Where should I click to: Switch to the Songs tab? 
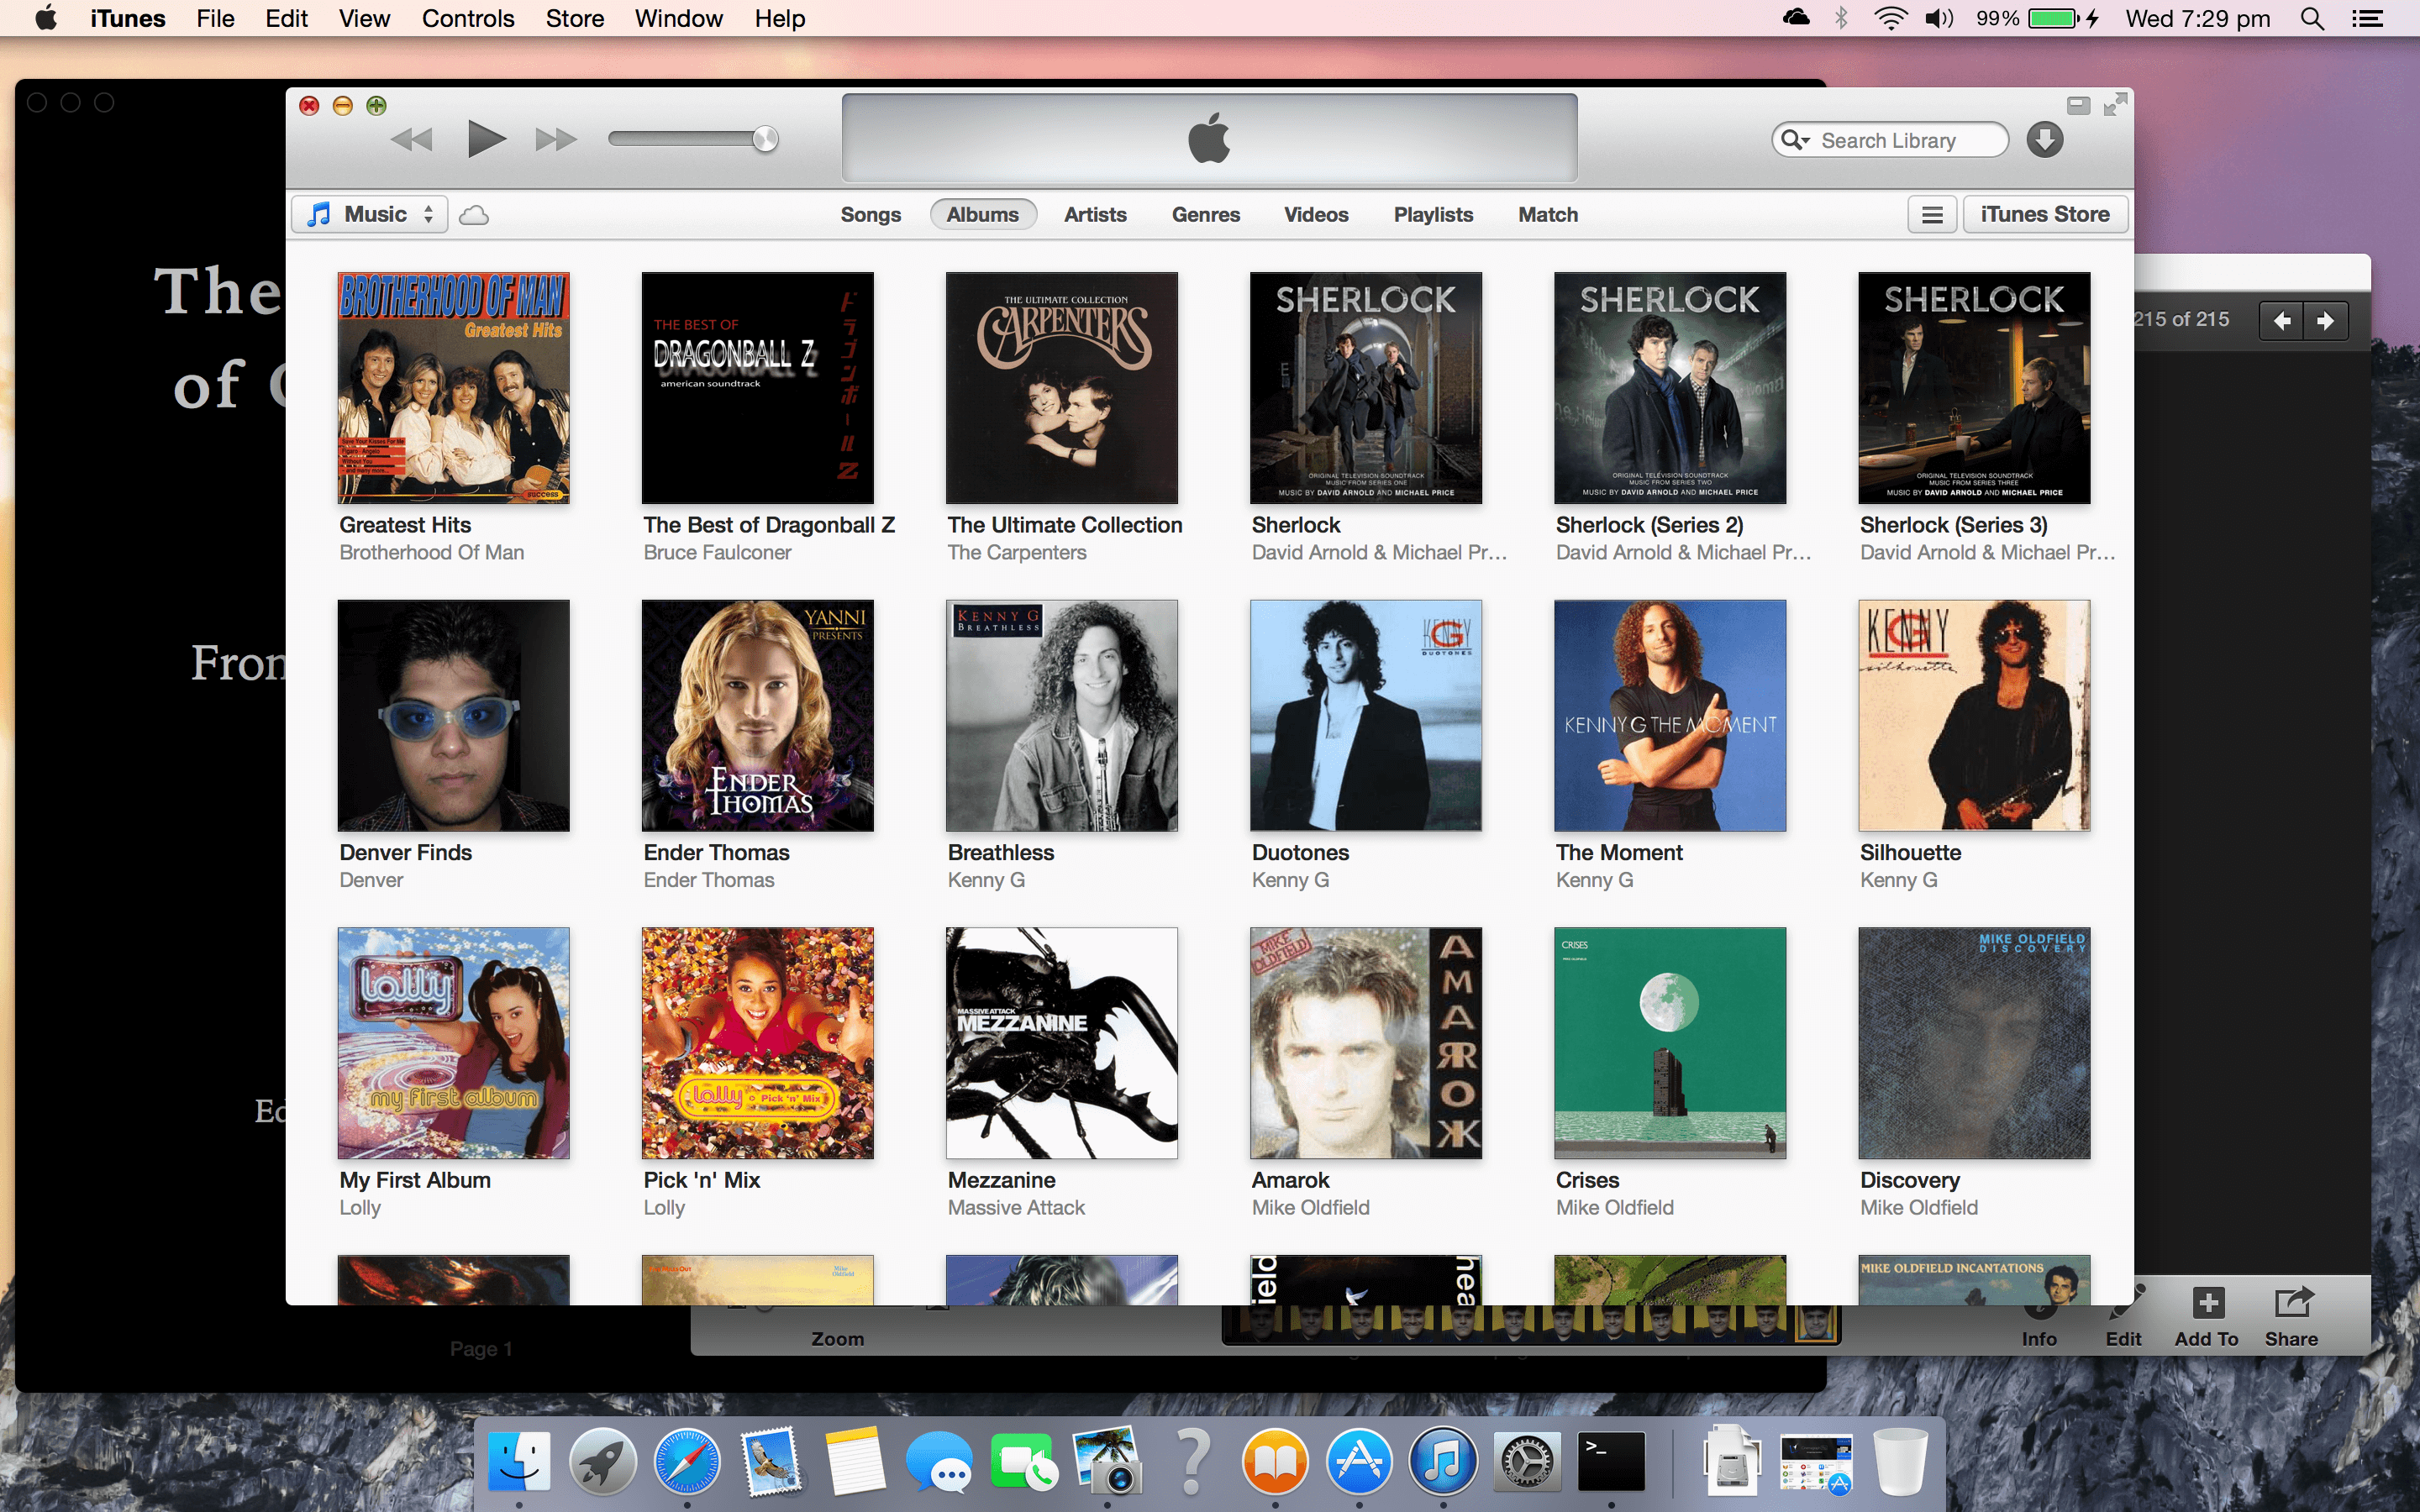(870, 215)
